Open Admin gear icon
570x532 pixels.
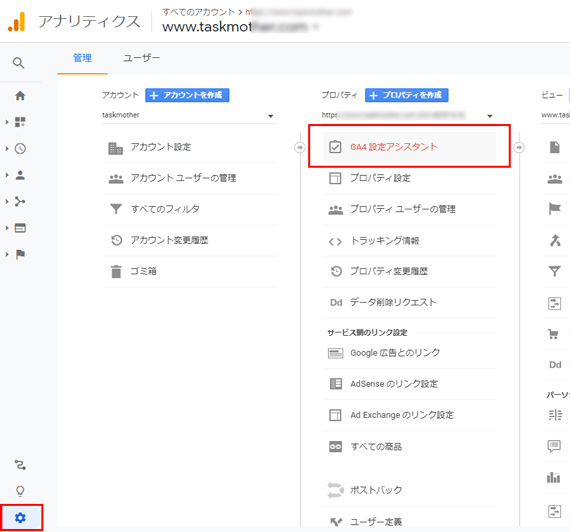pyautogui.click(x=20, y=517)
